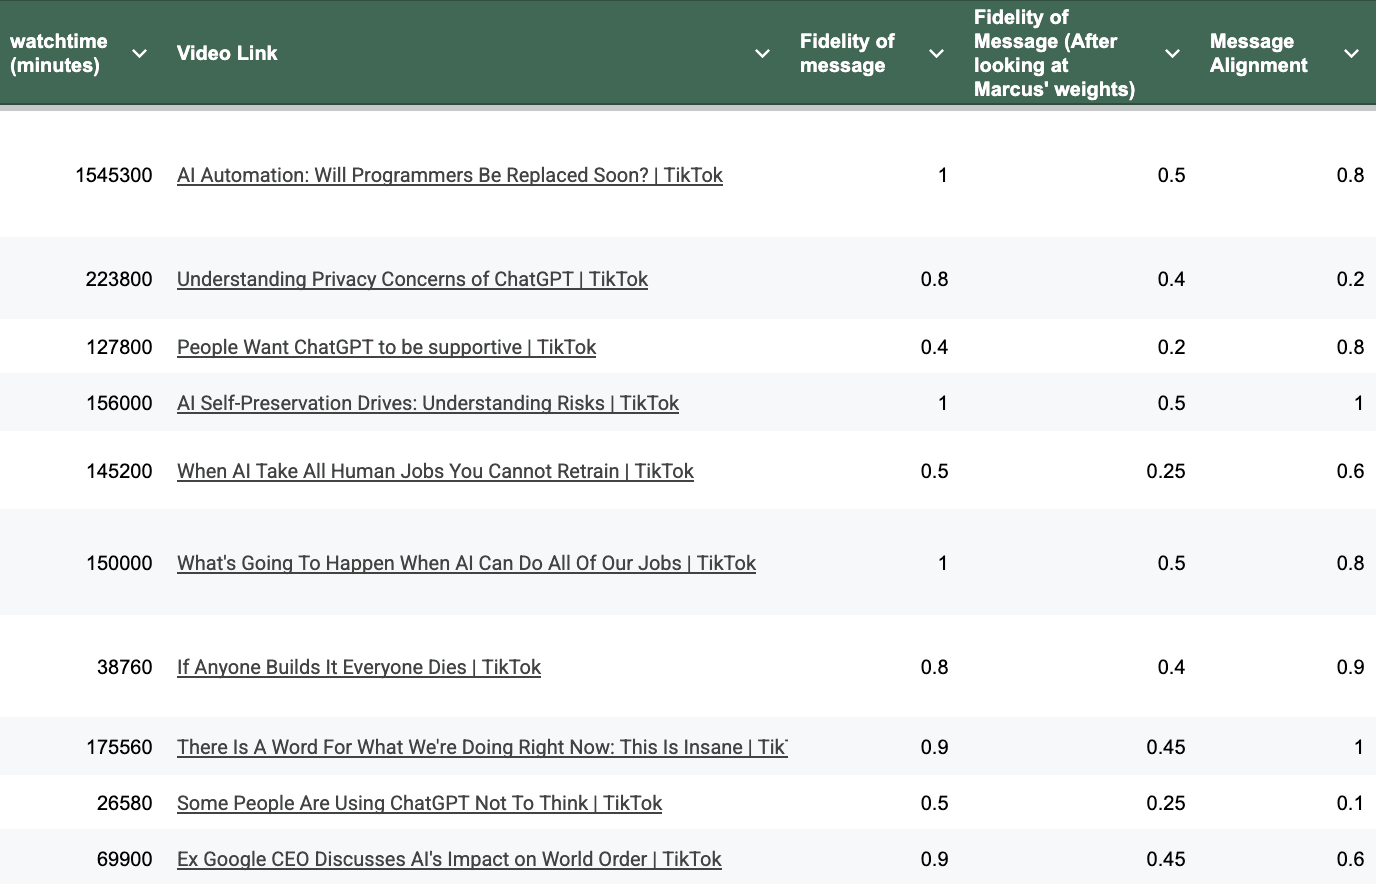Screen dimensions: 1376x884
Task: Select the watchtime cell 156000
Action: pos(119,403)
